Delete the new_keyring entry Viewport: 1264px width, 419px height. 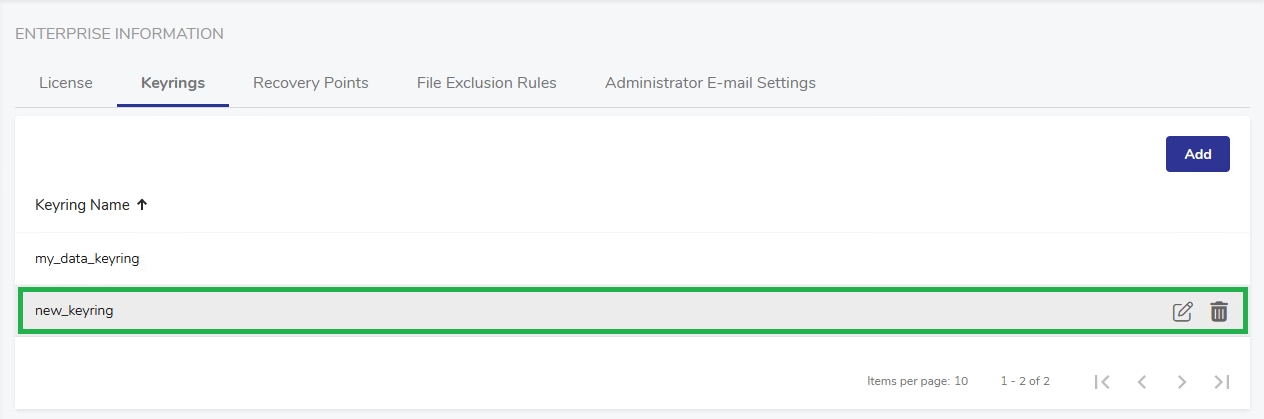(1218, 312)
